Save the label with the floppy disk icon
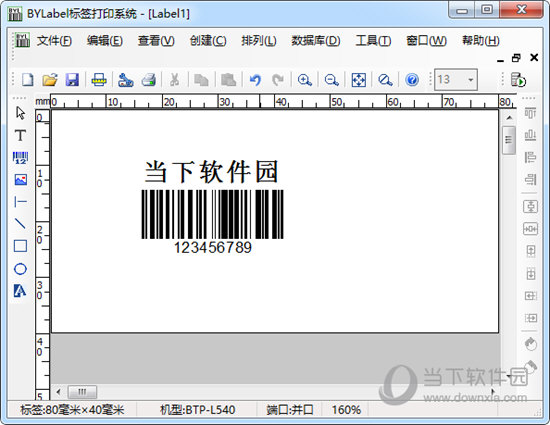 72,80
